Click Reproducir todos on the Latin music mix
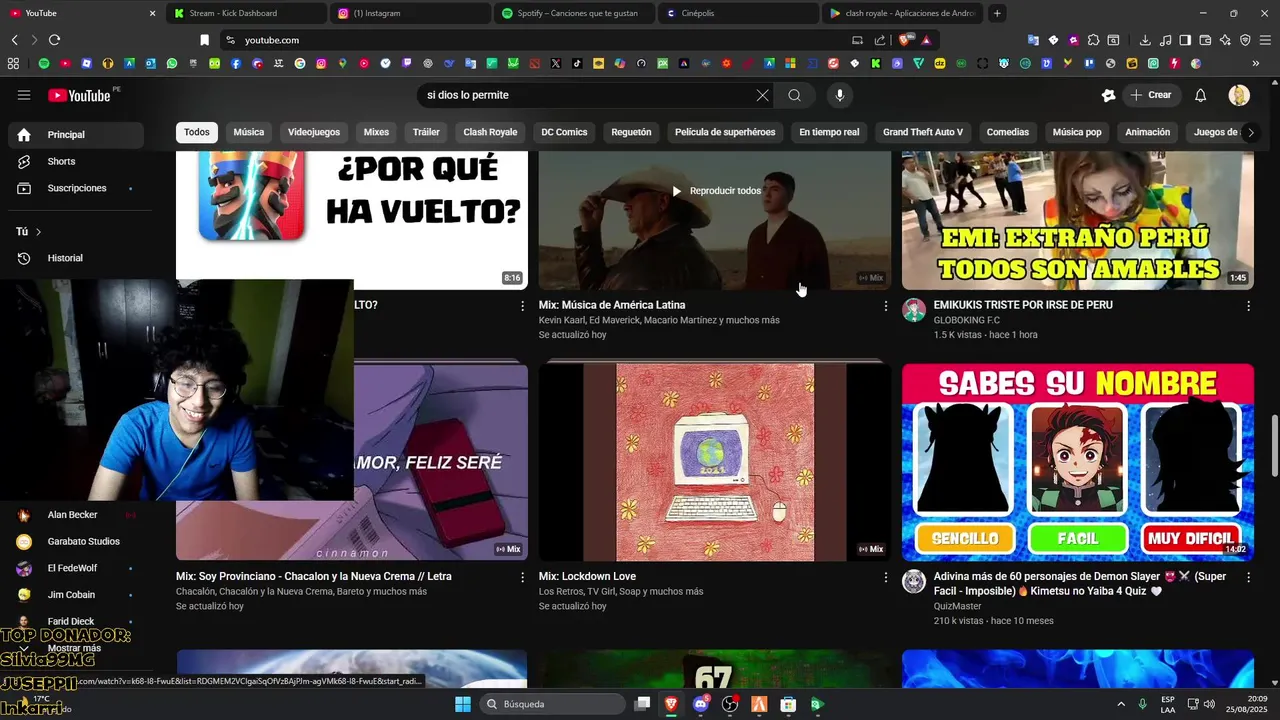This screenshot has width=1280, height=720. (x=716, y=191)
